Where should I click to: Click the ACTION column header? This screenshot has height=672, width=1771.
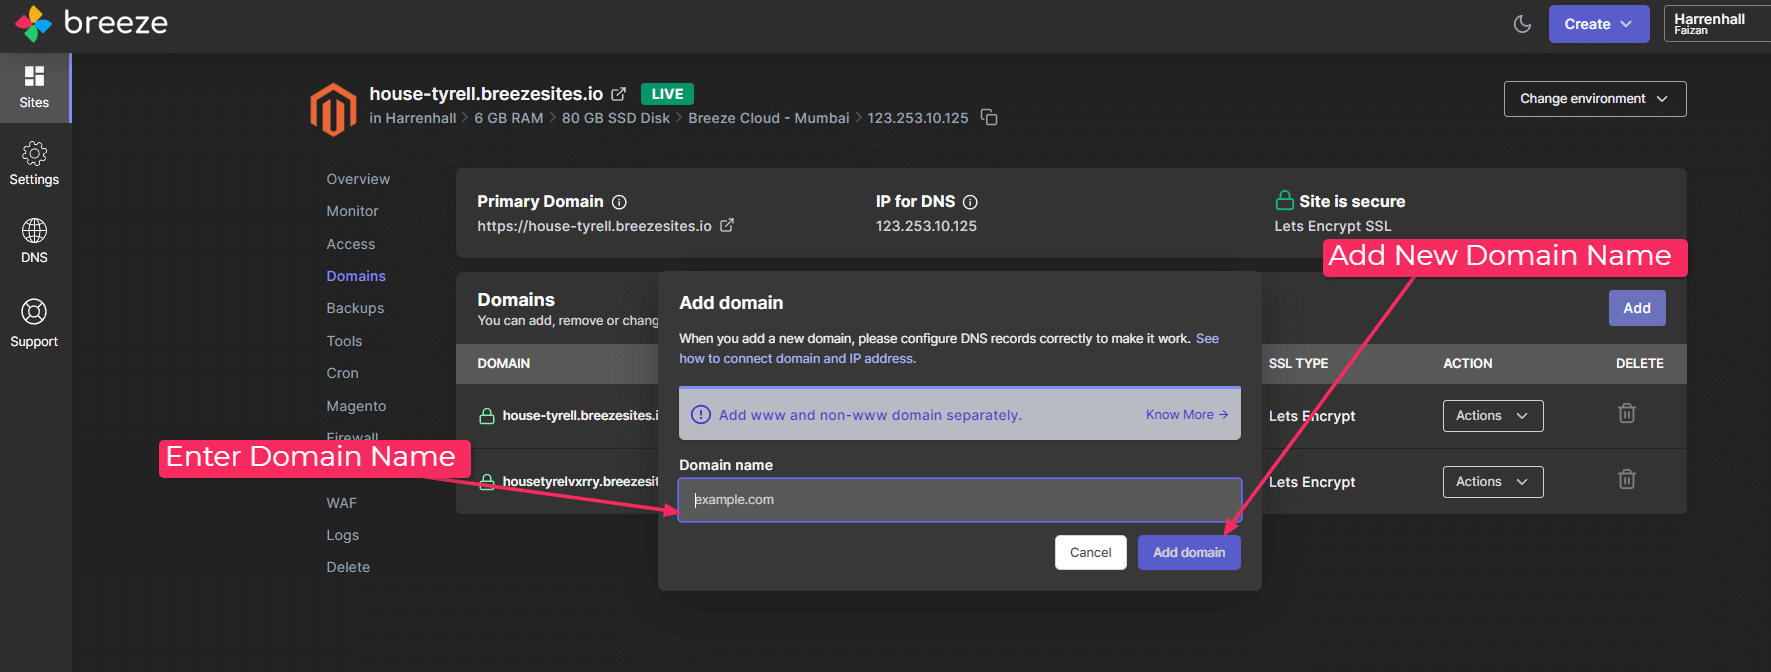[x=1468, y=364]
